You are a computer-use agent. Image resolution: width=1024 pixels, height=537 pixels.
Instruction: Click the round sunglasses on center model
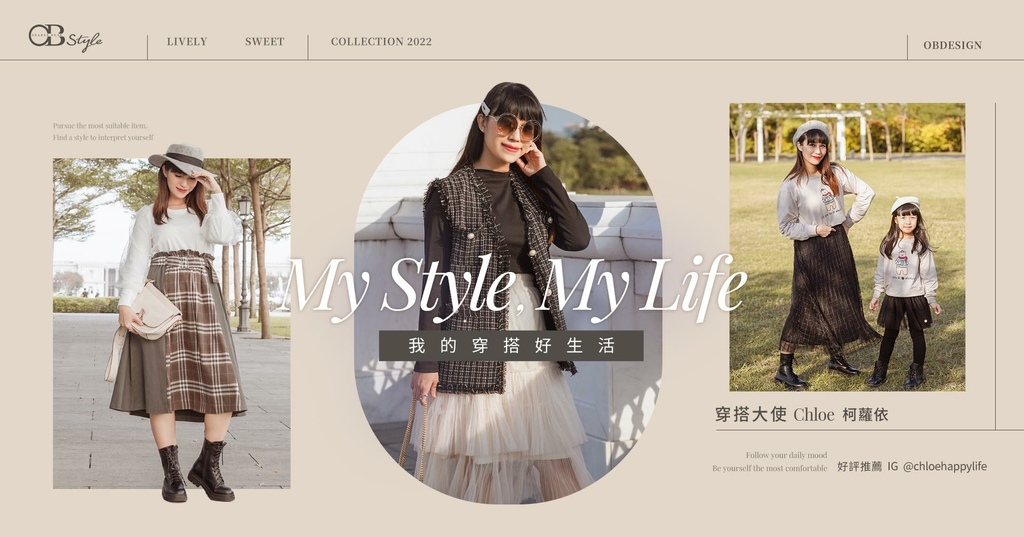point(515,126)
